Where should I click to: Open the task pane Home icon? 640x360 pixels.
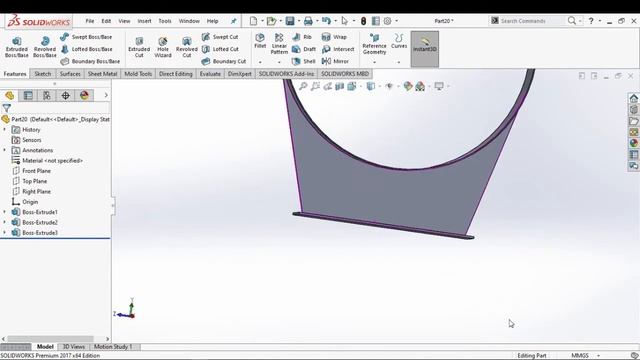click(x=633, y=98)
